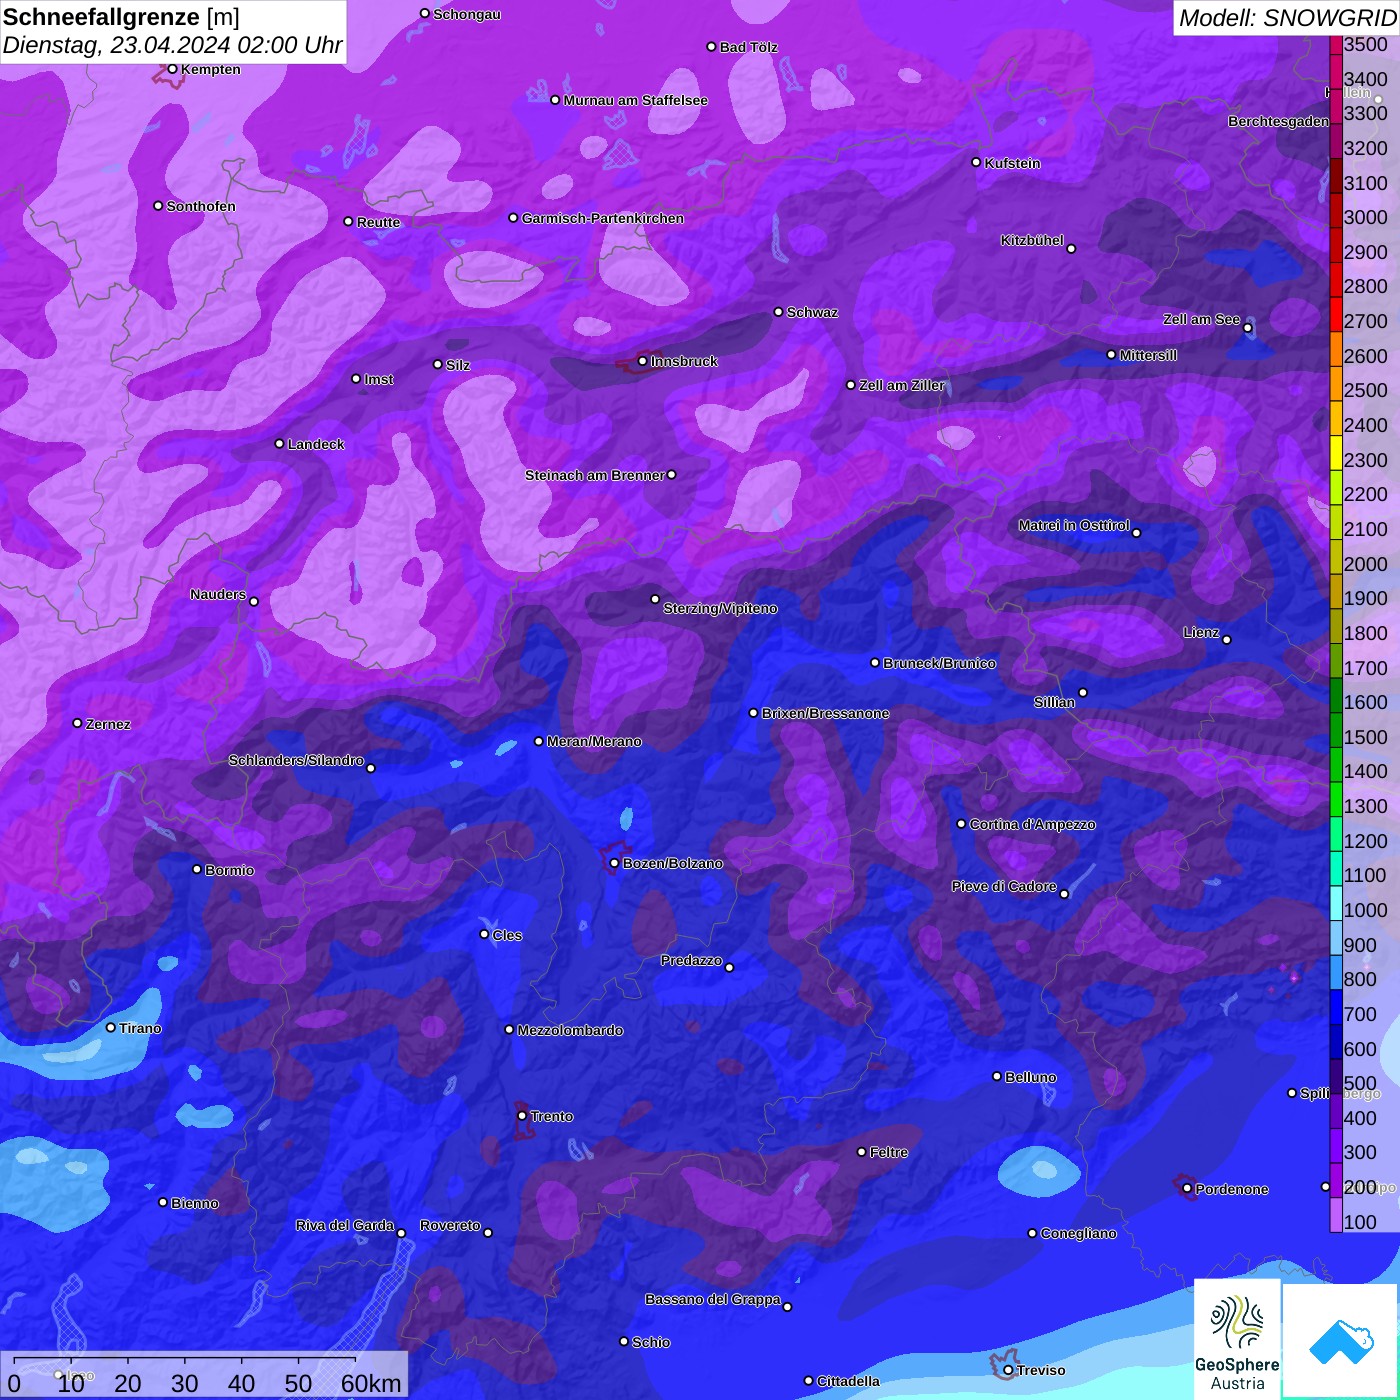Click the Feltre location dot
This screenshot has width=1400, height=1400.
pos(862,1152)
